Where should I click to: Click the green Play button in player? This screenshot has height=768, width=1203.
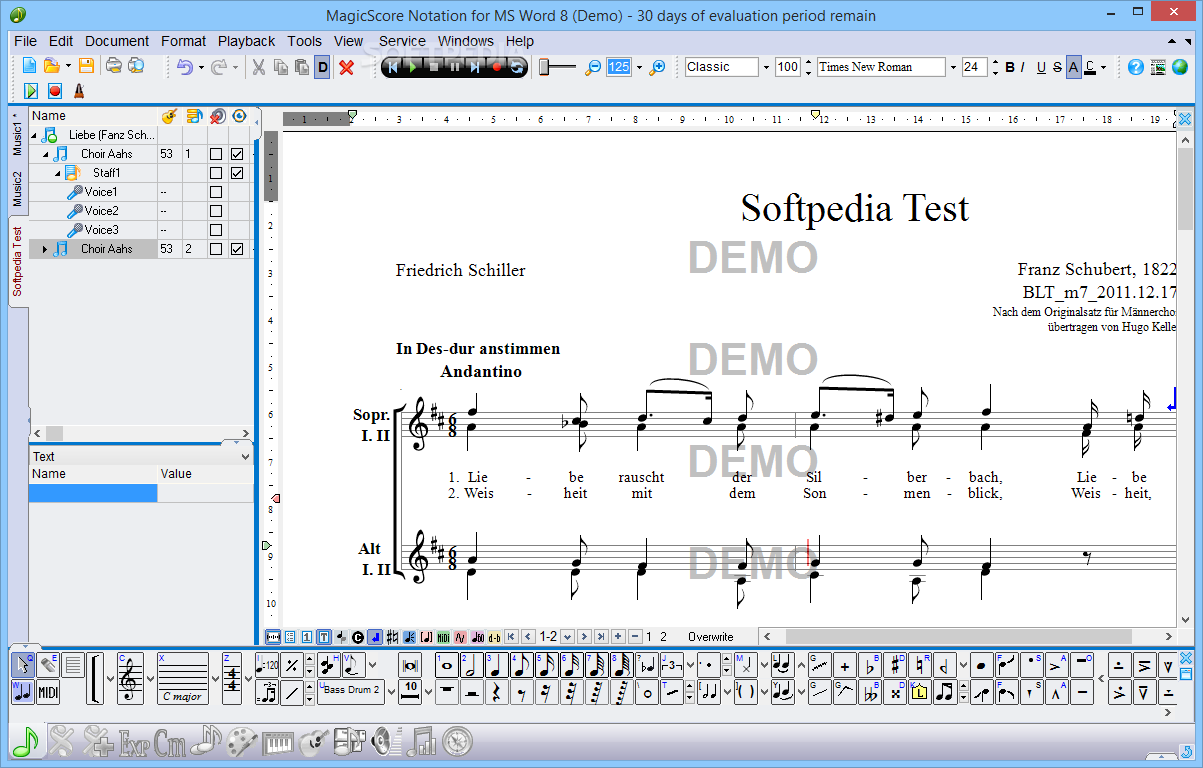pos(413,67)
